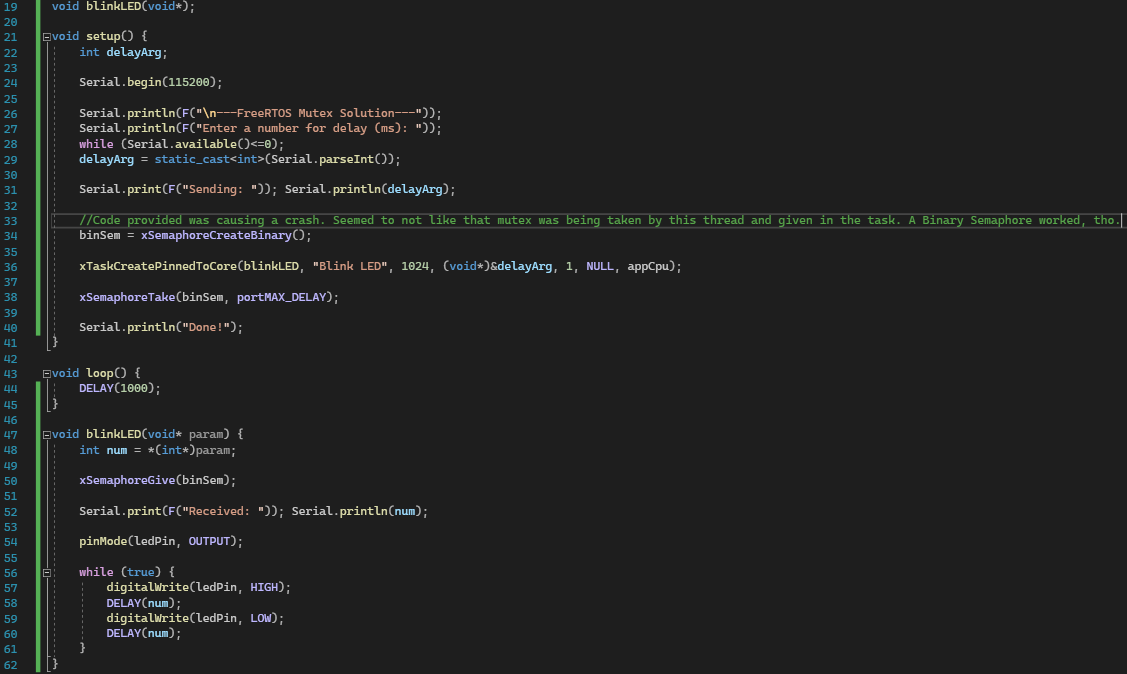Click line number 62 in the gutter
This screenshot has height=674, width=1127.
[x=11, y=664]
